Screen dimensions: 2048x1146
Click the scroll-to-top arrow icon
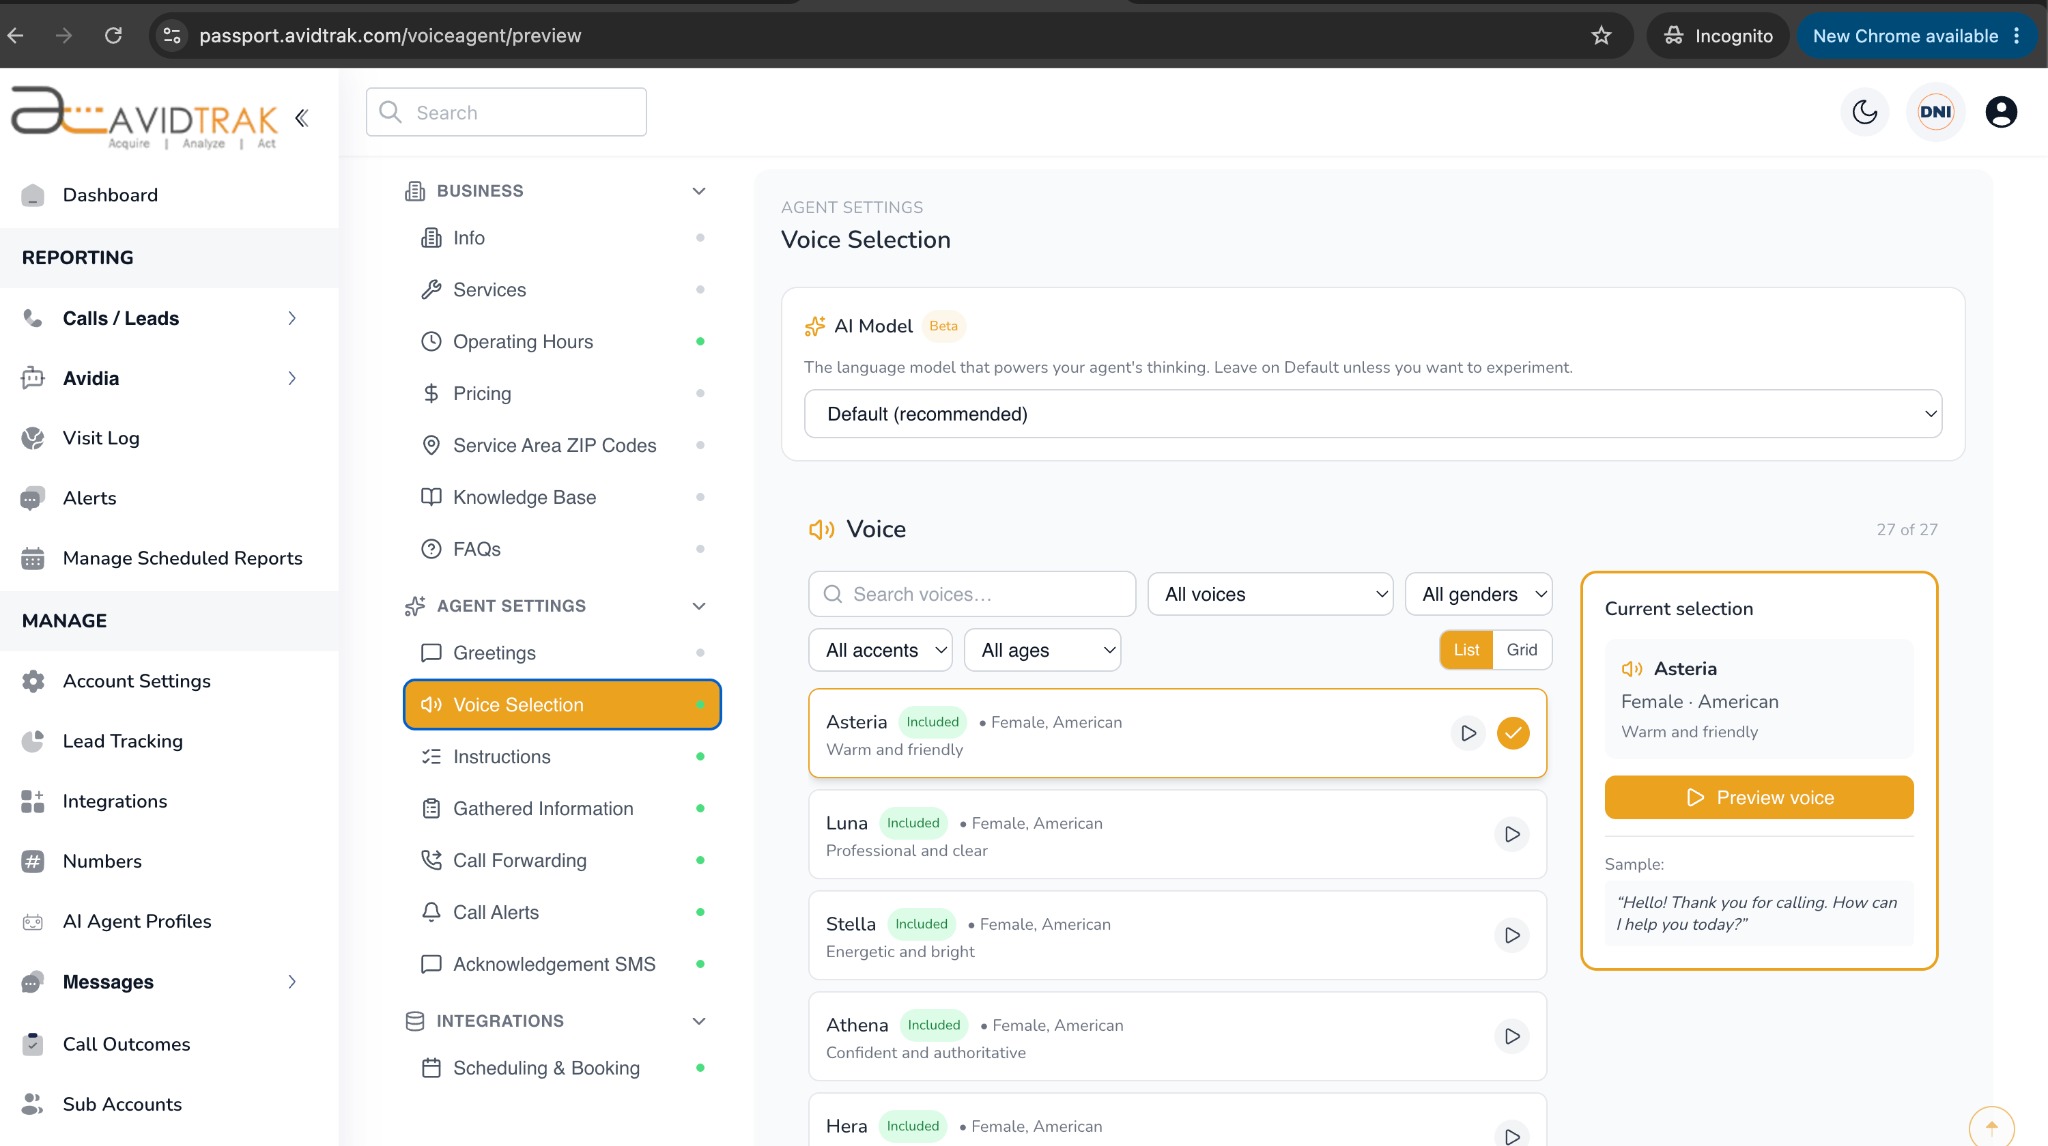[1991, 1127]
